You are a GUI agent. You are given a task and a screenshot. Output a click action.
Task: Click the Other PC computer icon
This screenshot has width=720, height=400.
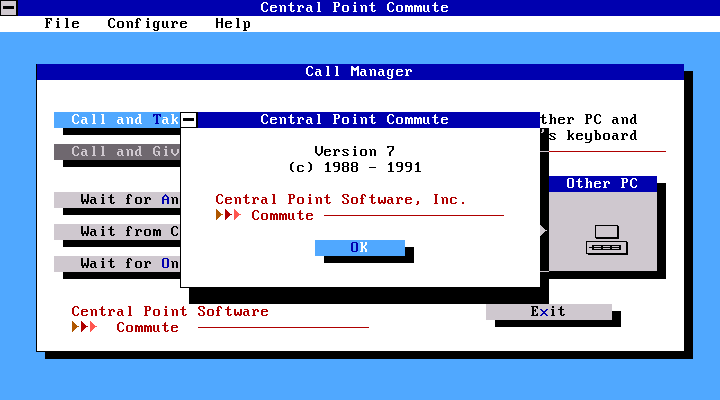coord(607,240)
